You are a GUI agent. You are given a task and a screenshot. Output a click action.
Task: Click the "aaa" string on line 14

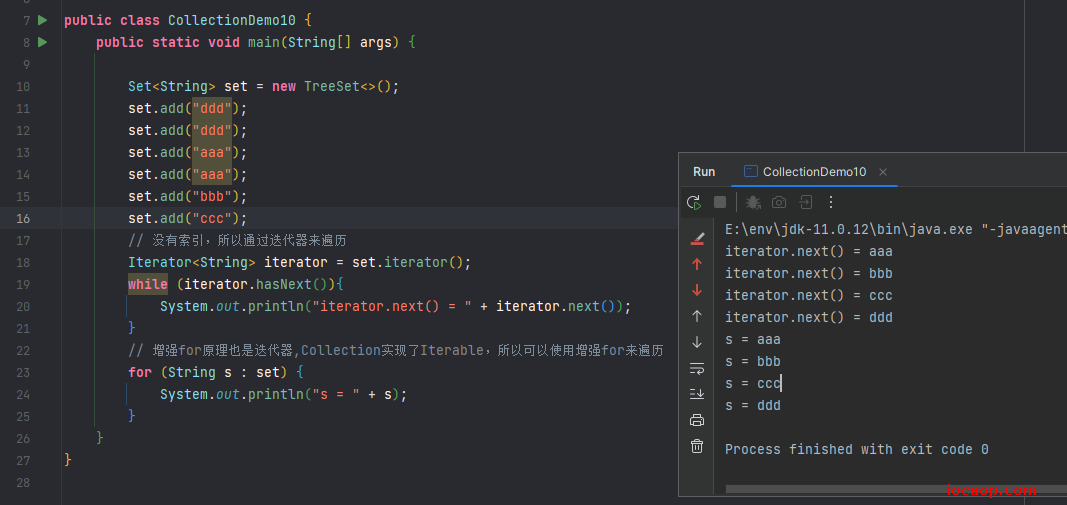point(212,174)
